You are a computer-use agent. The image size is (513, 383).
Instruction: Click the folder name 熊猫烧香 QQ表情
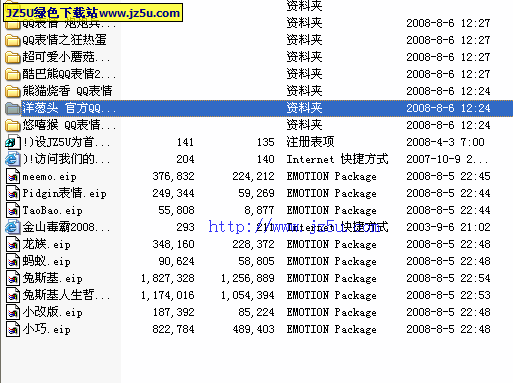coord(67,91)
